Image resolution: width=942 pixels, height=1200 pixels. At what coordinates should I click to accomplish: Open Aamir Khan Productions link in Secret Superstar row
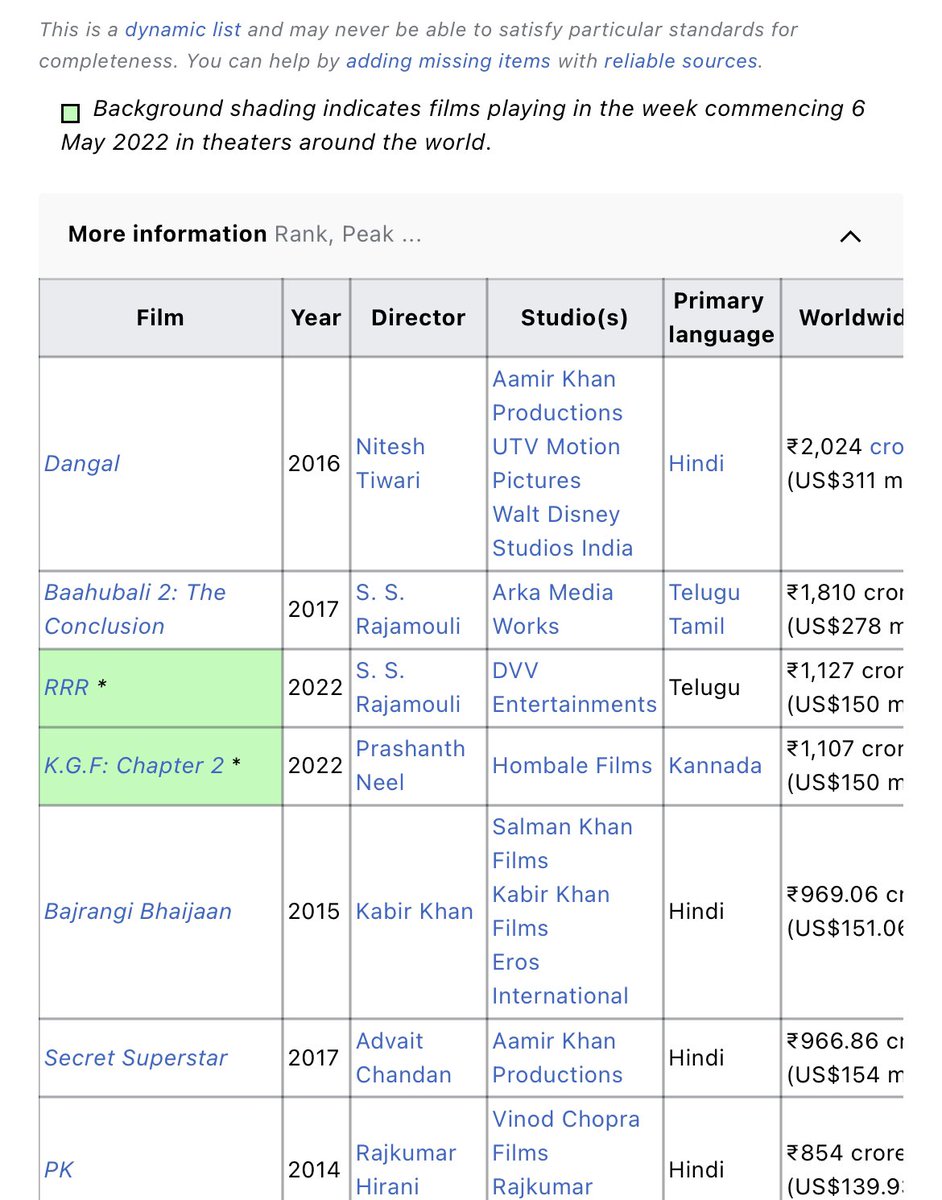557,1058
